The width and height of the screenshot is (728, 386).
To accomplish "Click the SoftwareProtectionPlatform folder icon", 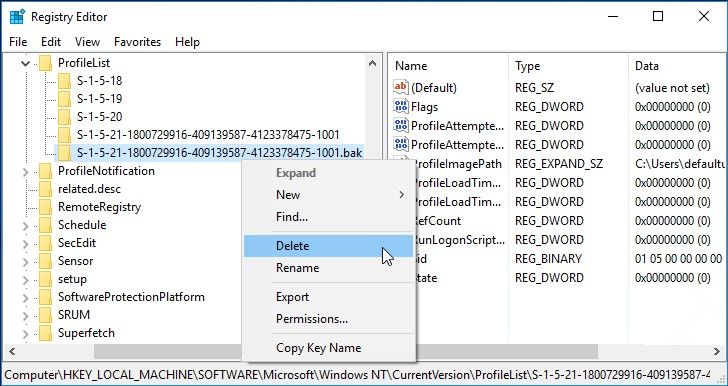I will [46, 297].
